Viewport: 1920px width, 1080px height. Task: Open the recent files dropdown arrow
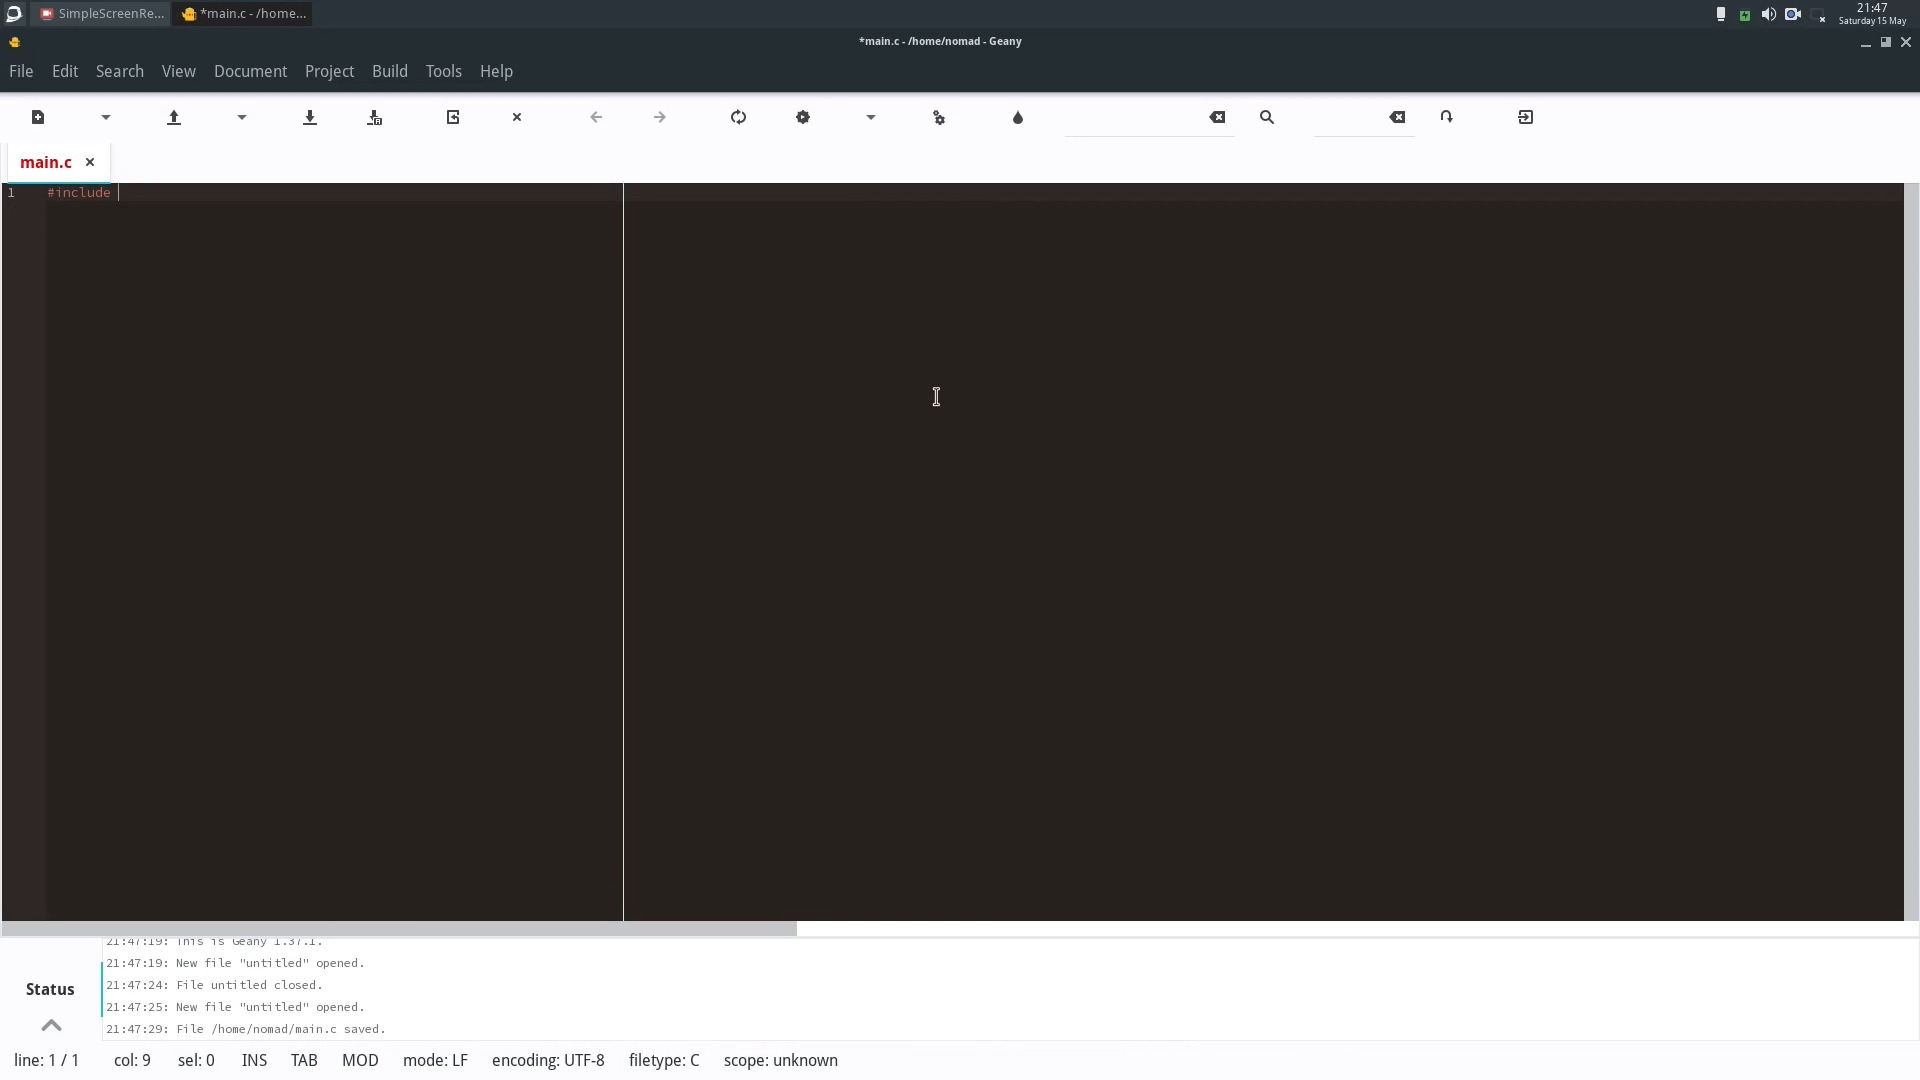241,117
